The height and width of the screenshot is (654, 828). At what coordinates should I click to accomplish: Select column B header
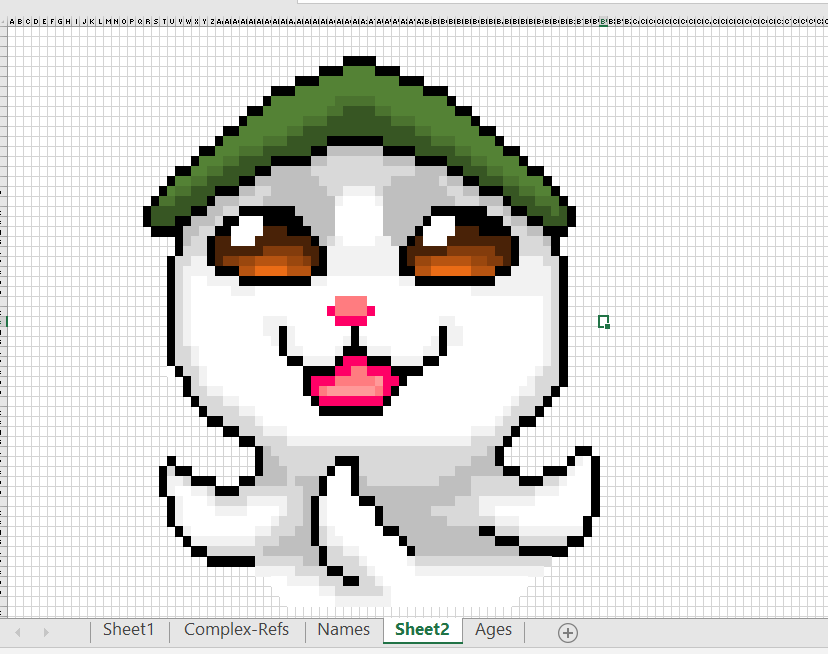(20, 22)
